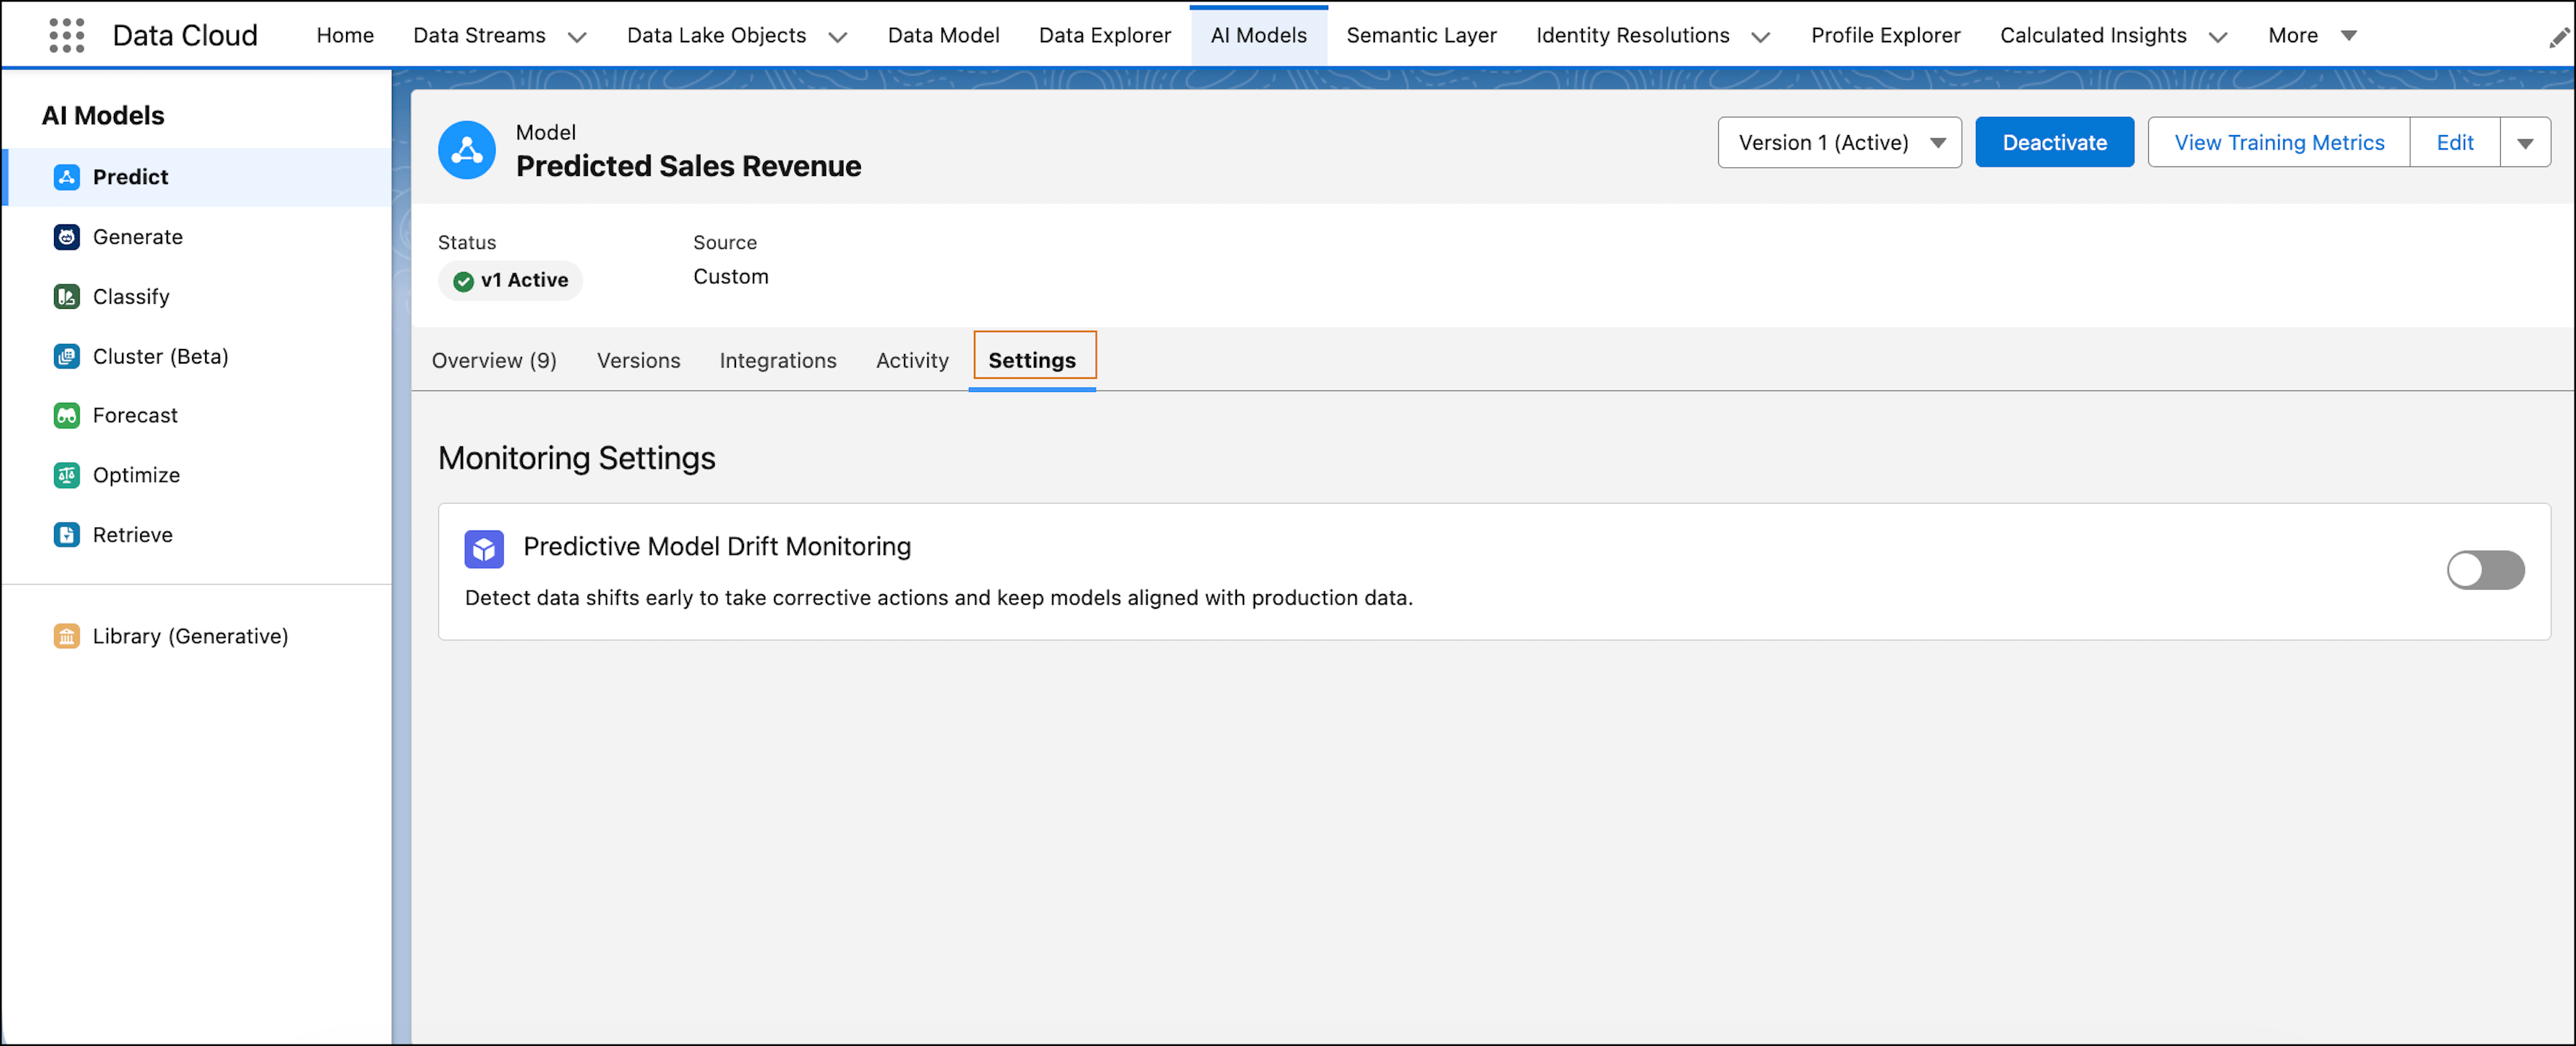Expand the Identity Resolutions chevron
This screenshot has width=2576, height=1046.
point(1761,37)
